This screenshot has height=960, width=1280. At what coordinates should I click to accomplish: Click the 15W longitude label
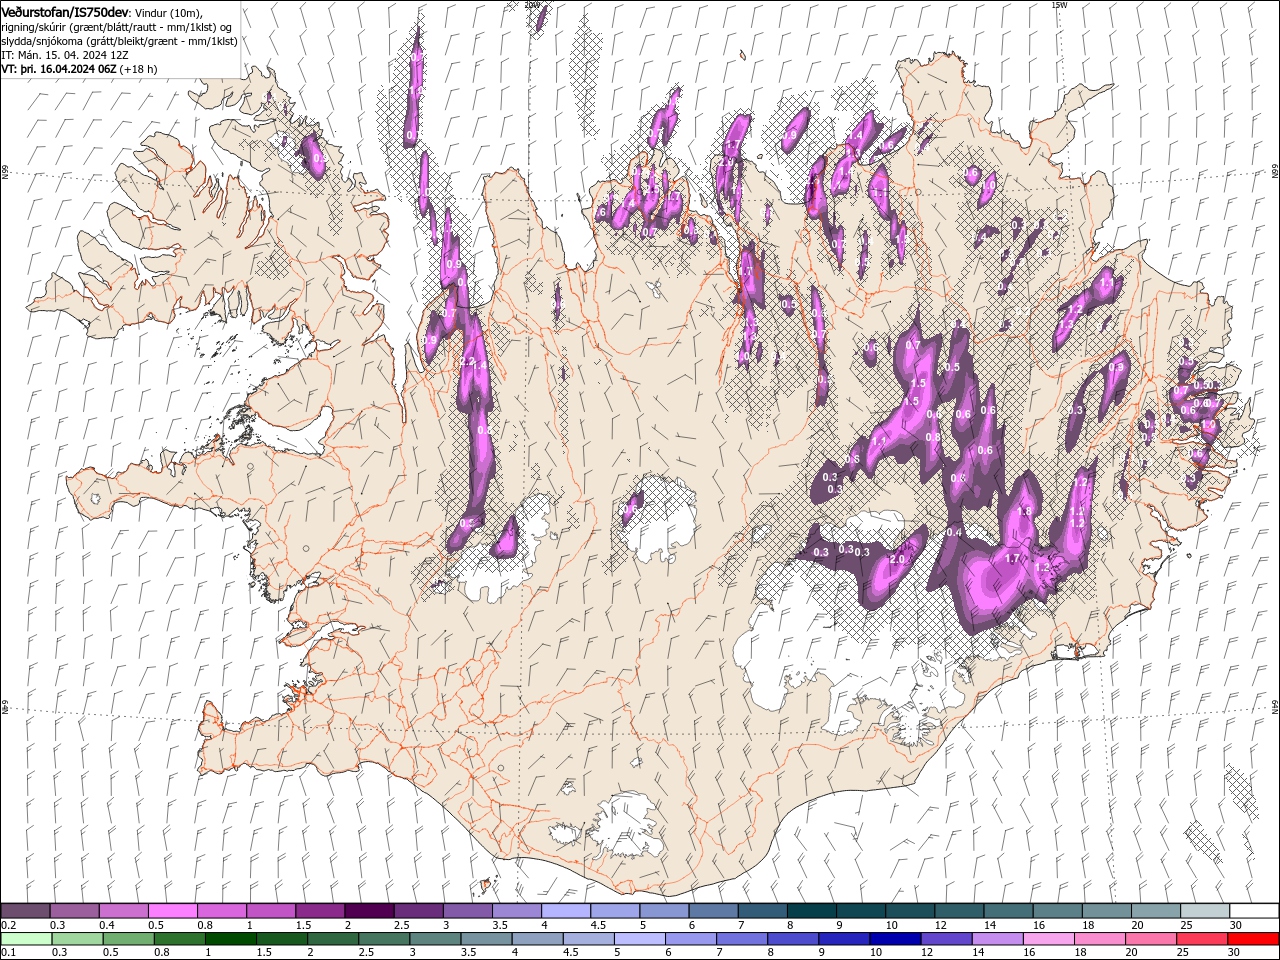tap(1059, 4)
